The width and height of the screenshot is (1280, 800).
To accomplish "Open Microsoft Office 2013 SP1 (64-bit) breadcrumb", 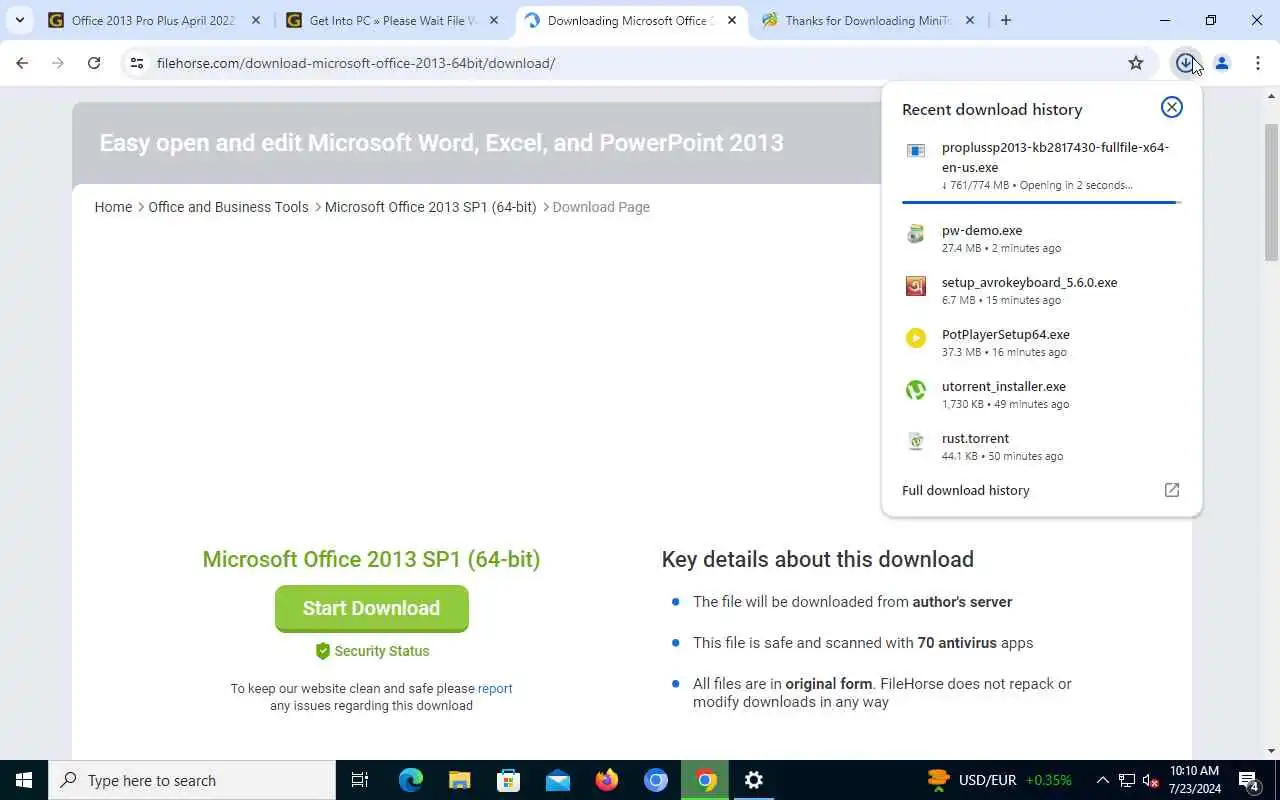I will [430, 207].
